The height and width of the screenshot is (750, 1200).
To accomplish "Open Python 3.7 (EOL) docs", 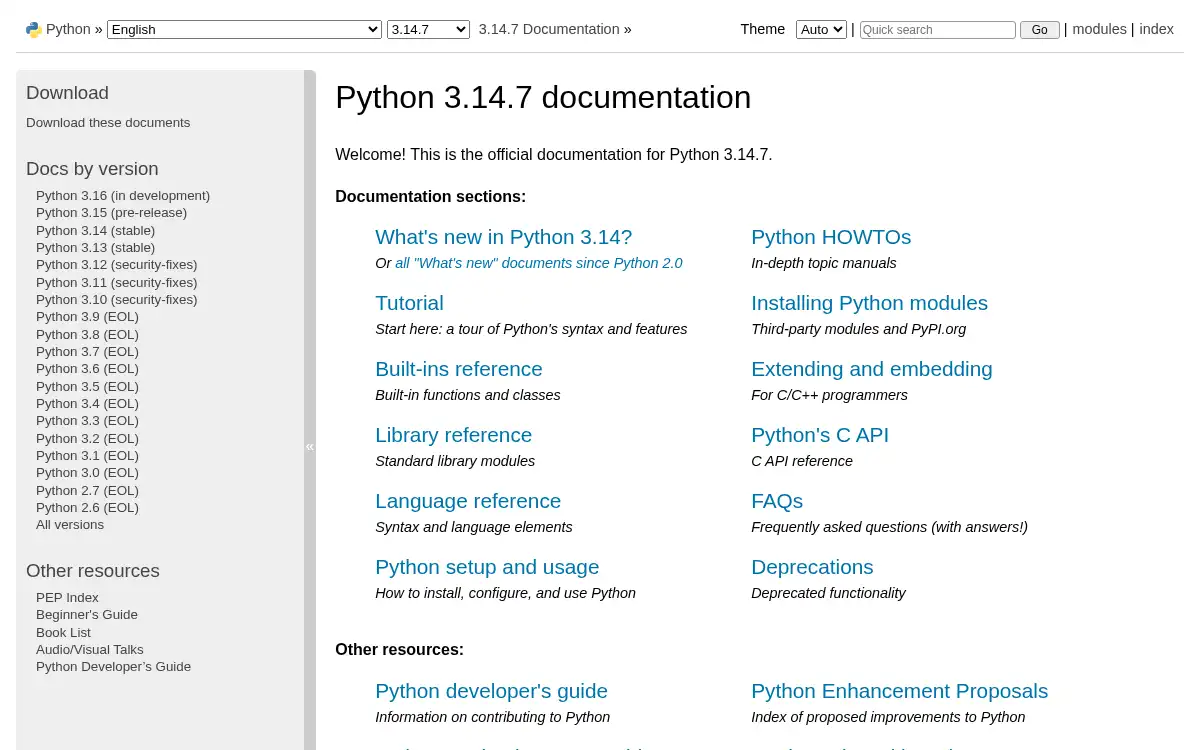I will 87,352.
